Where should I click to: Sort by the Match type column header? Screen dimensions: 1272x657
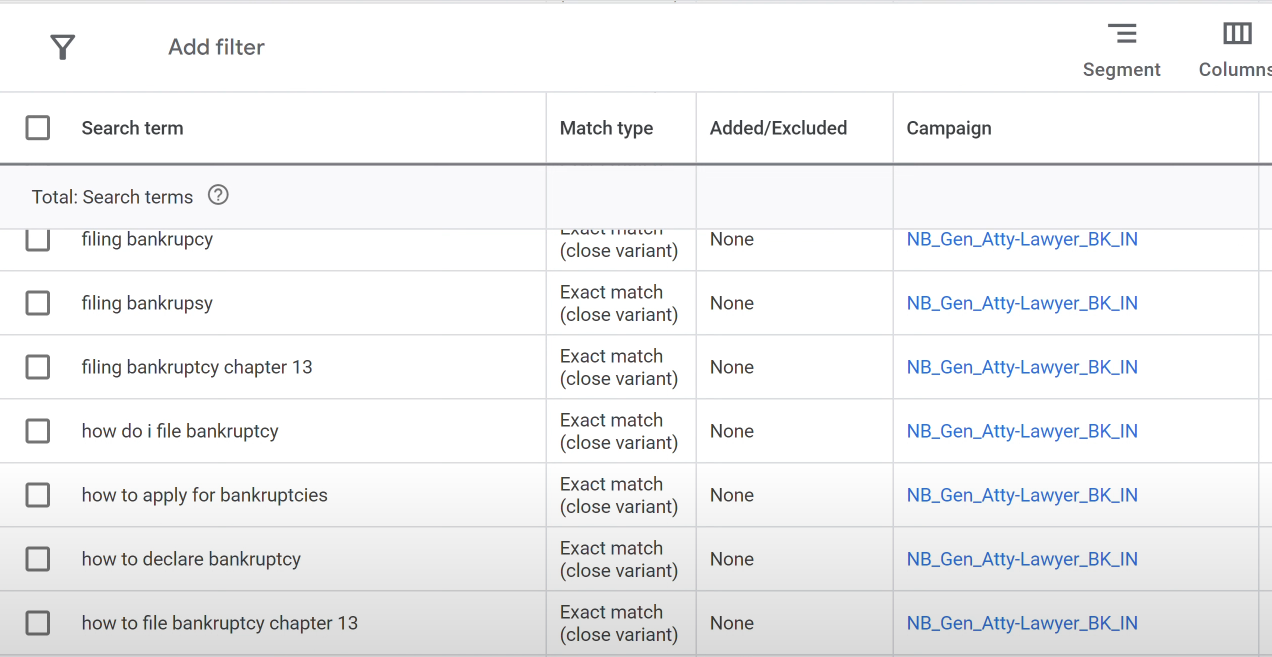(x=606, y=128)
